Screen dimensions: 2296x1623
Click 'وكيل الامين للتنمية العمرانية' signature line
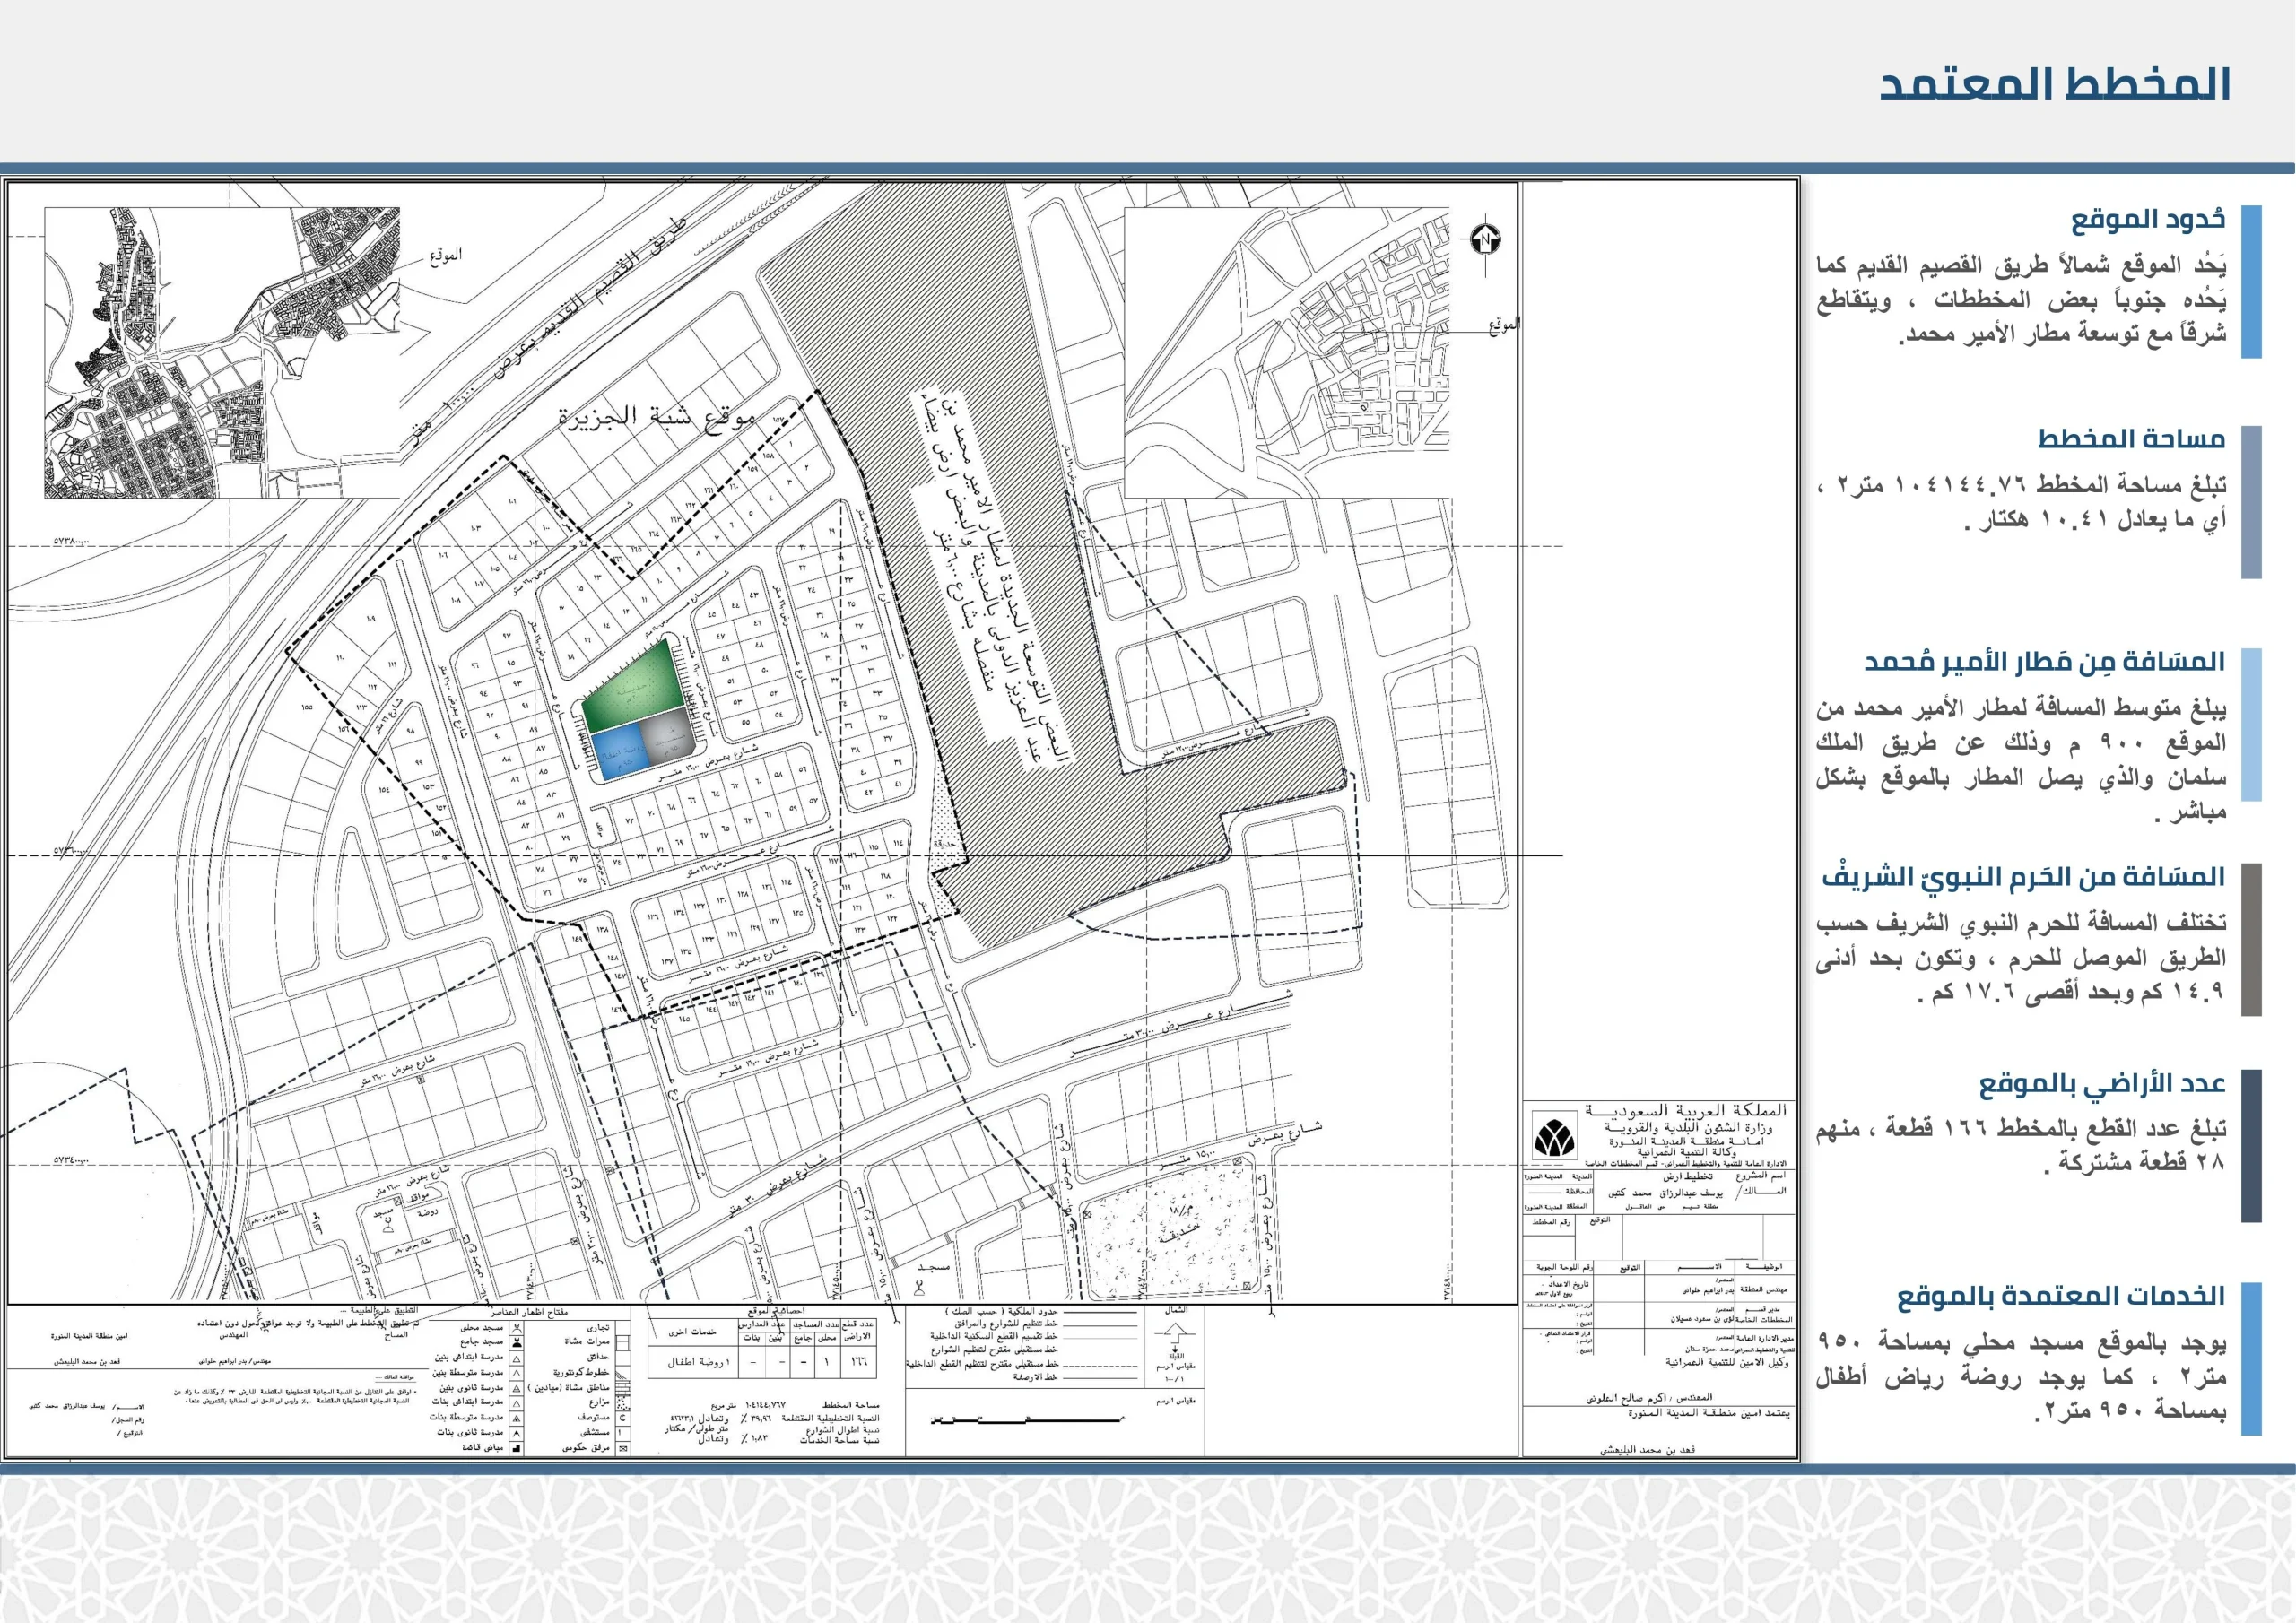1728,1363
